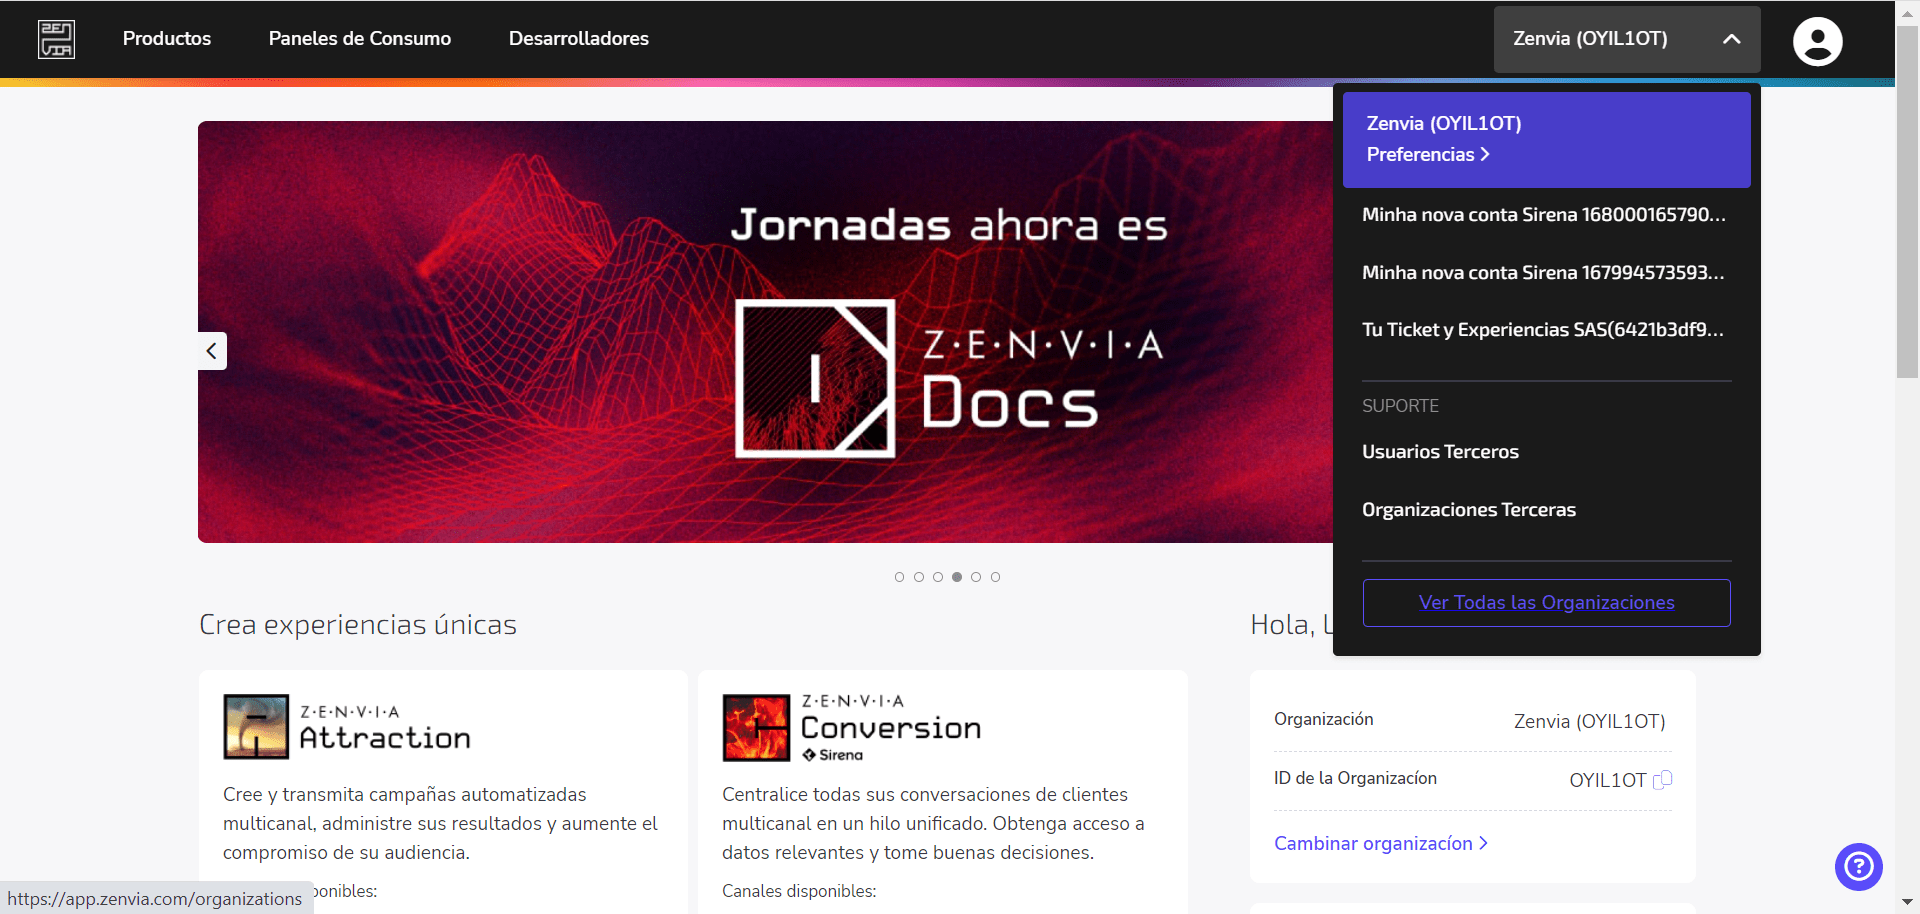This screenshot has width=1920, height=914.
Task: Click the Zenvia logo in the top bar
Action: coord(56,39)
